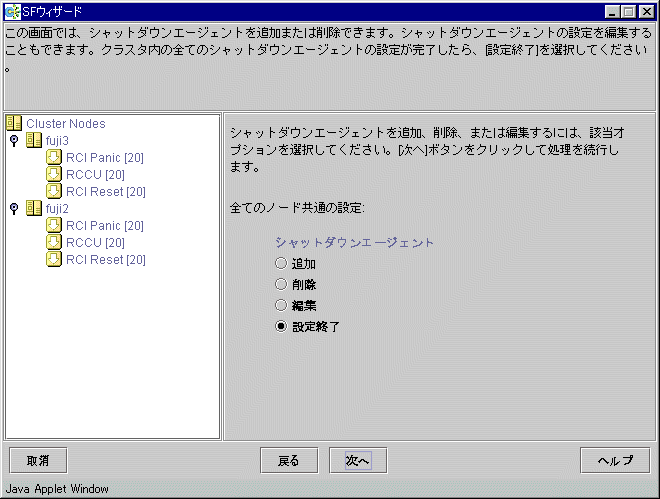Viewport: 660px width, 499px height.
Task: Select the fuji2 node label
Action: 57,208
